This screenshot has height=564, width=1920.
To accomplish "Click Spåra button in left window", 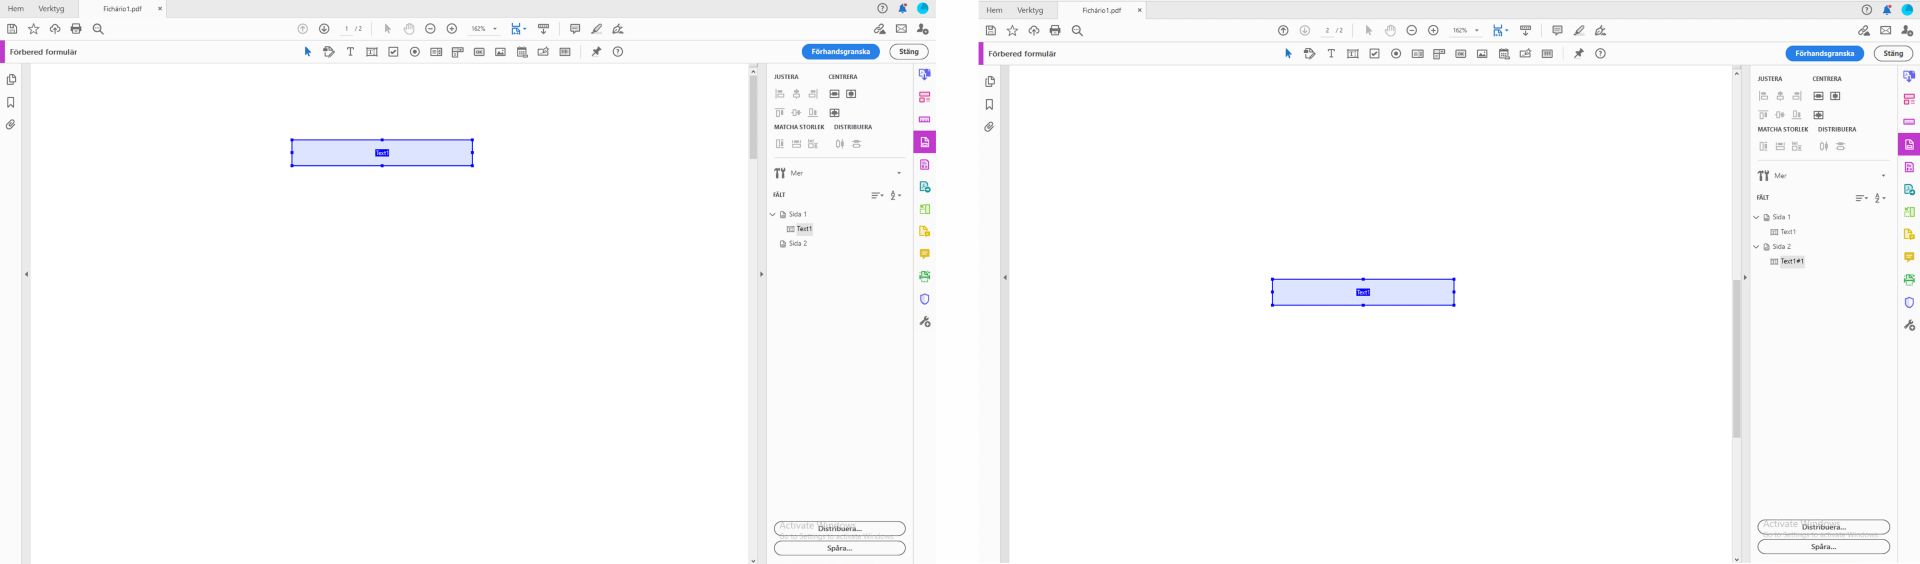I will coord(839,548).
